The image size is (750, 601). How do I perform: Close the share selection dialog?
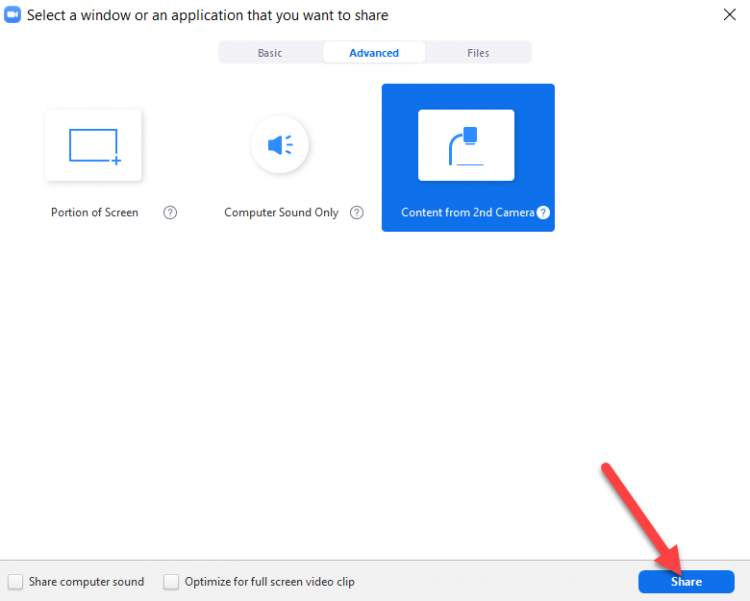729,14
